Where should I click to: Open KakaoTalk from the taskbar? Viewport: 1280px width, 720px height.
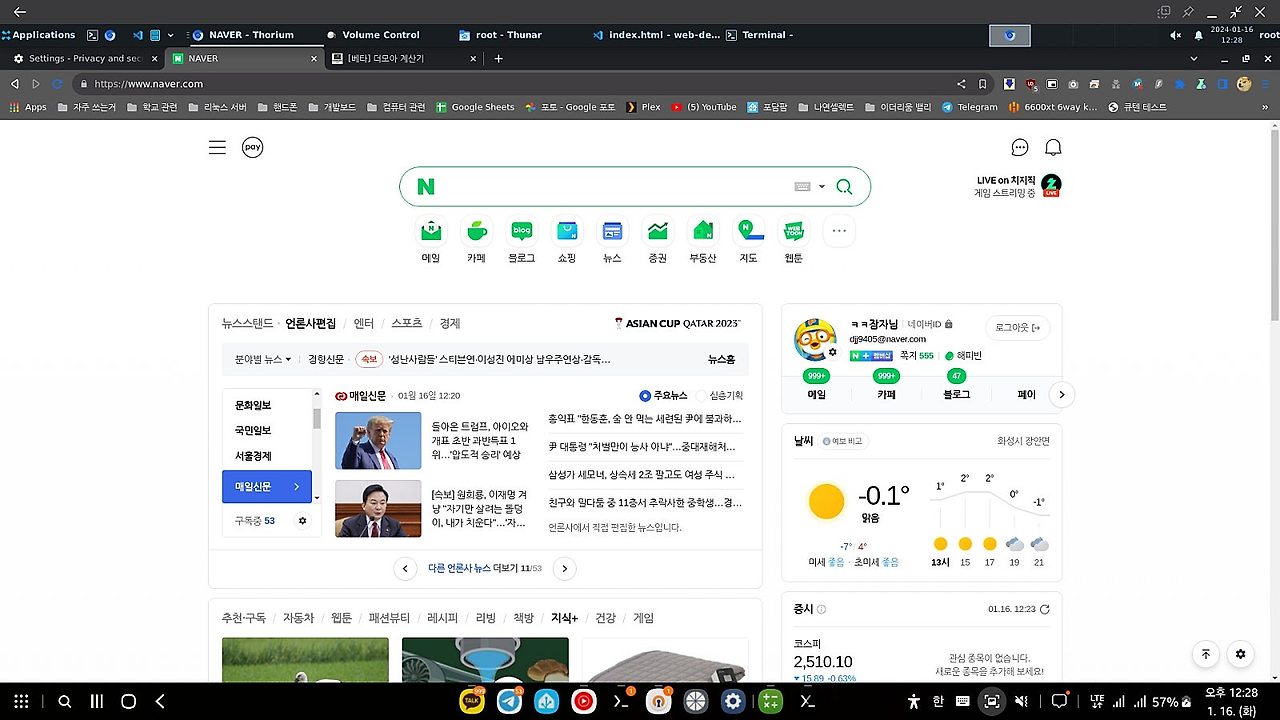(x=472, y=701)
